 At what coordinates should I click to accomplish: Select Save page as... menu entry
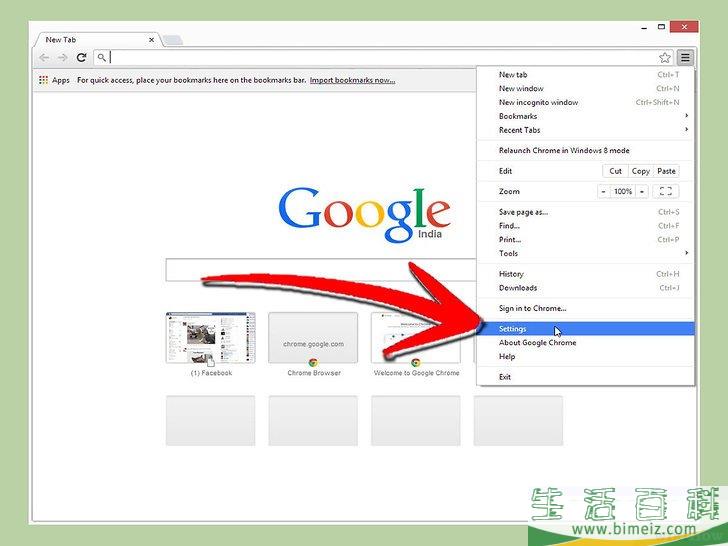point(586,212)
